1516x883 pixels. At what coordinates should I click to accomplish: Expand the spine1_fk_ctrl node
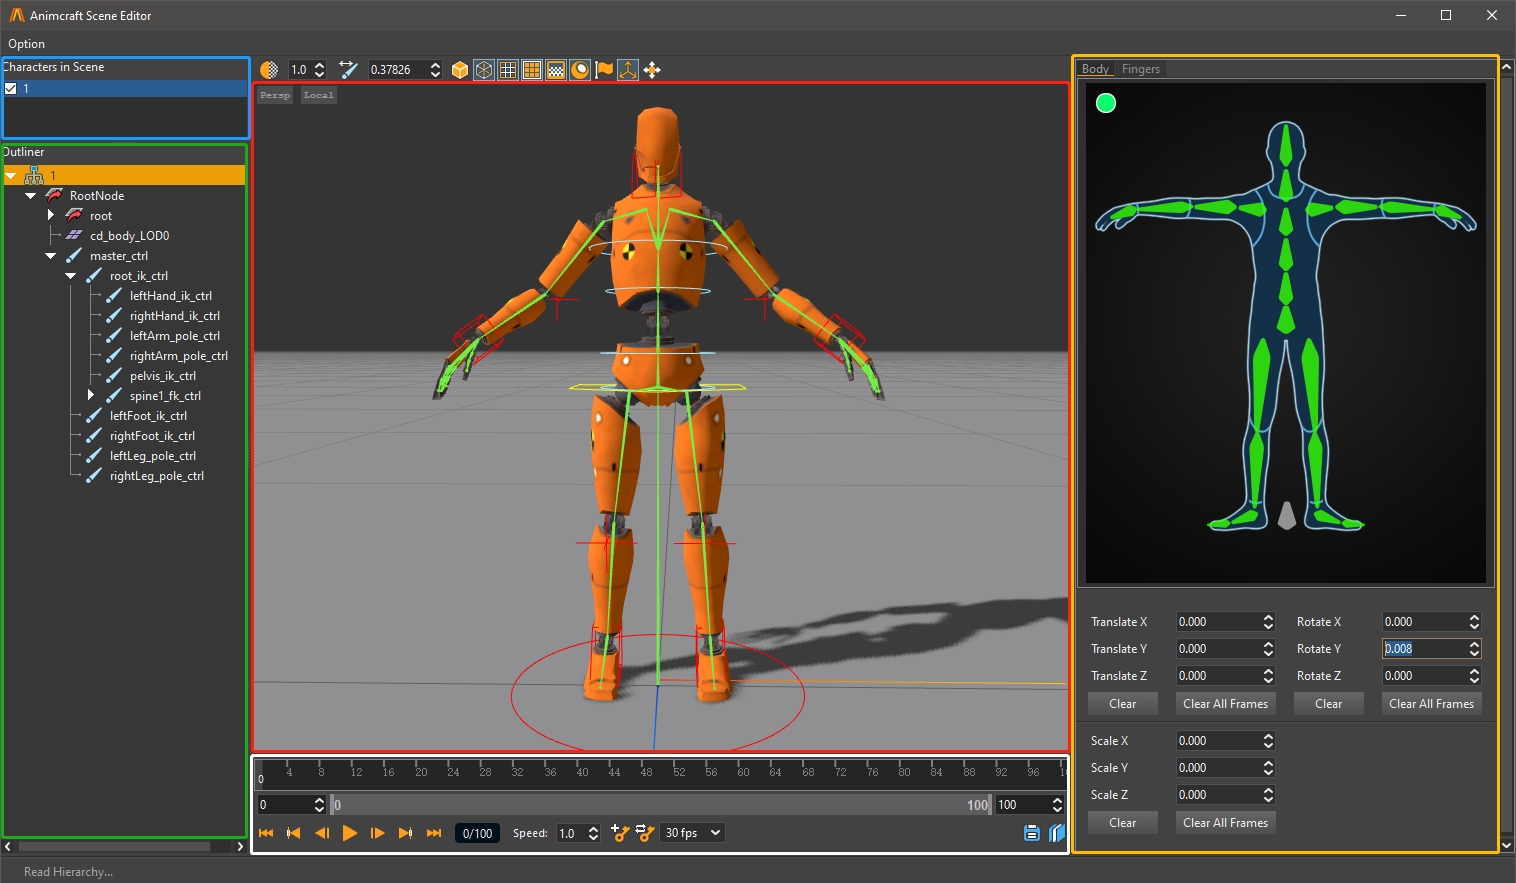click(91, 396)
